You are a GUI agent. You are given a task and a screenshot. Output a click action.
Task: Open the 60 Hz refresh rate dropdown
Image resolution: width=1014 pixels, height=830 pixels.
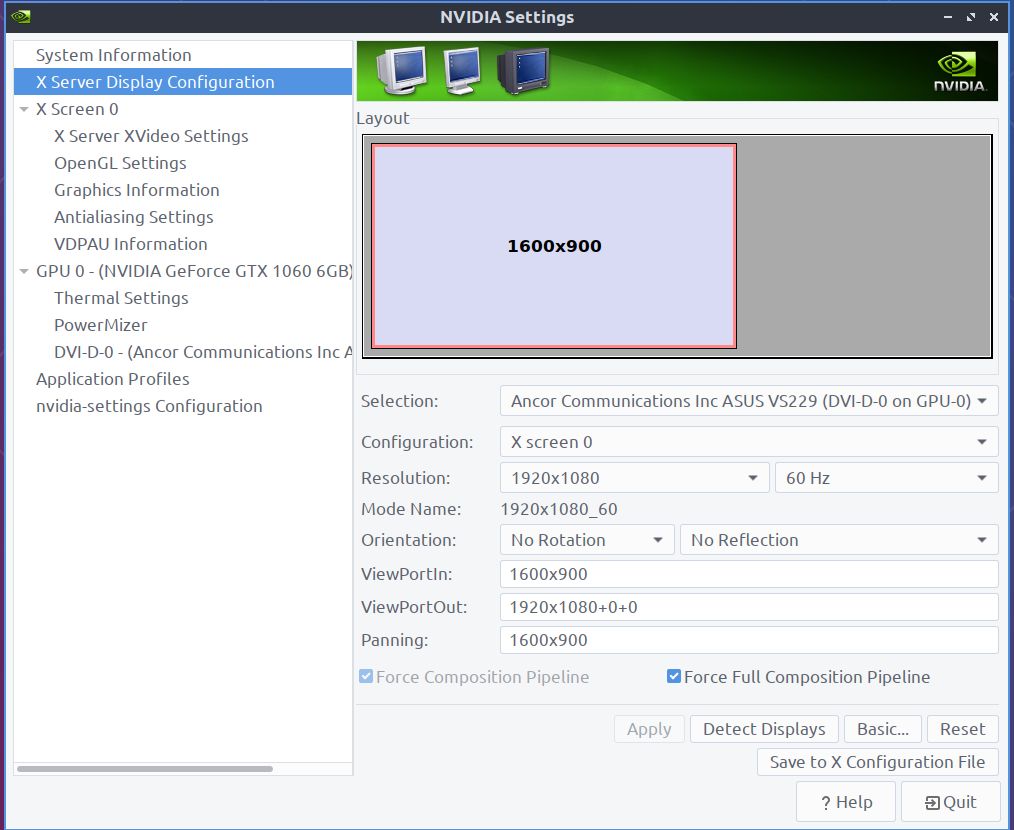885,478
